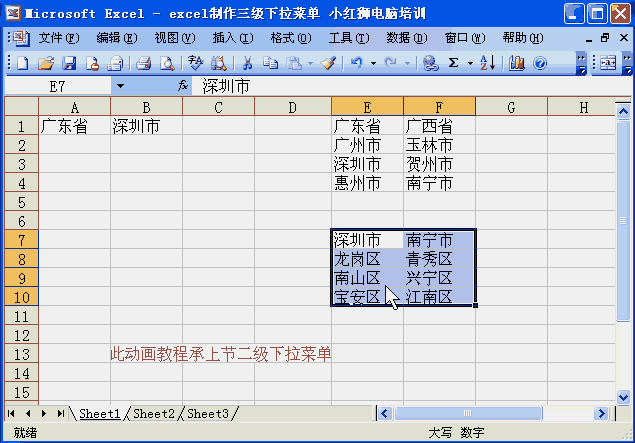
Task: Open the 视图(V) menu
Action: pyautogui.click(x=175, y=38)
